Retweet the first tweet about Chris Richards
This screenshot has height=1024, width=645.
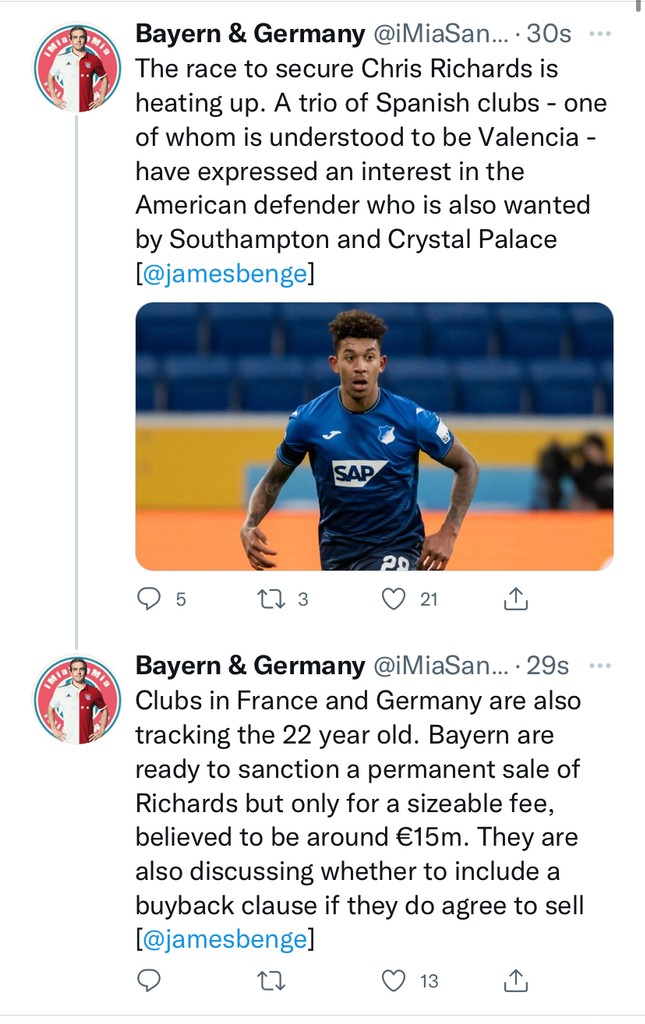271,599
